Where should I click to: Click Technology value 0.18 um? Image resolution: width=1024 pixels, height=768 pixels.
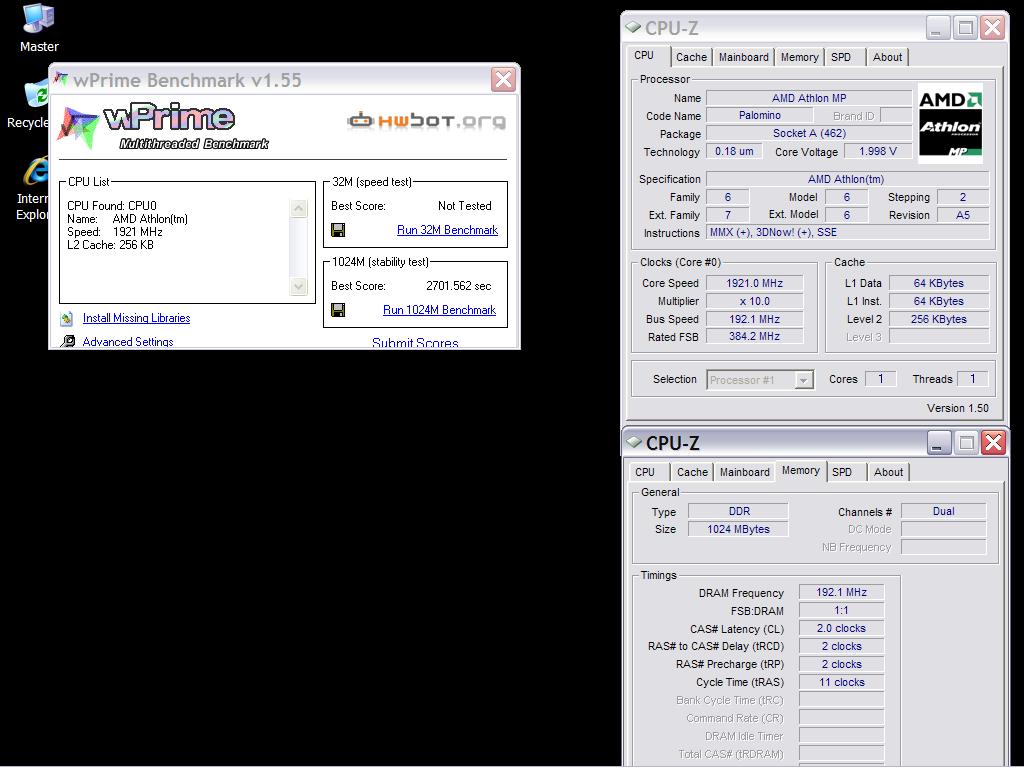tap(734, 151)
